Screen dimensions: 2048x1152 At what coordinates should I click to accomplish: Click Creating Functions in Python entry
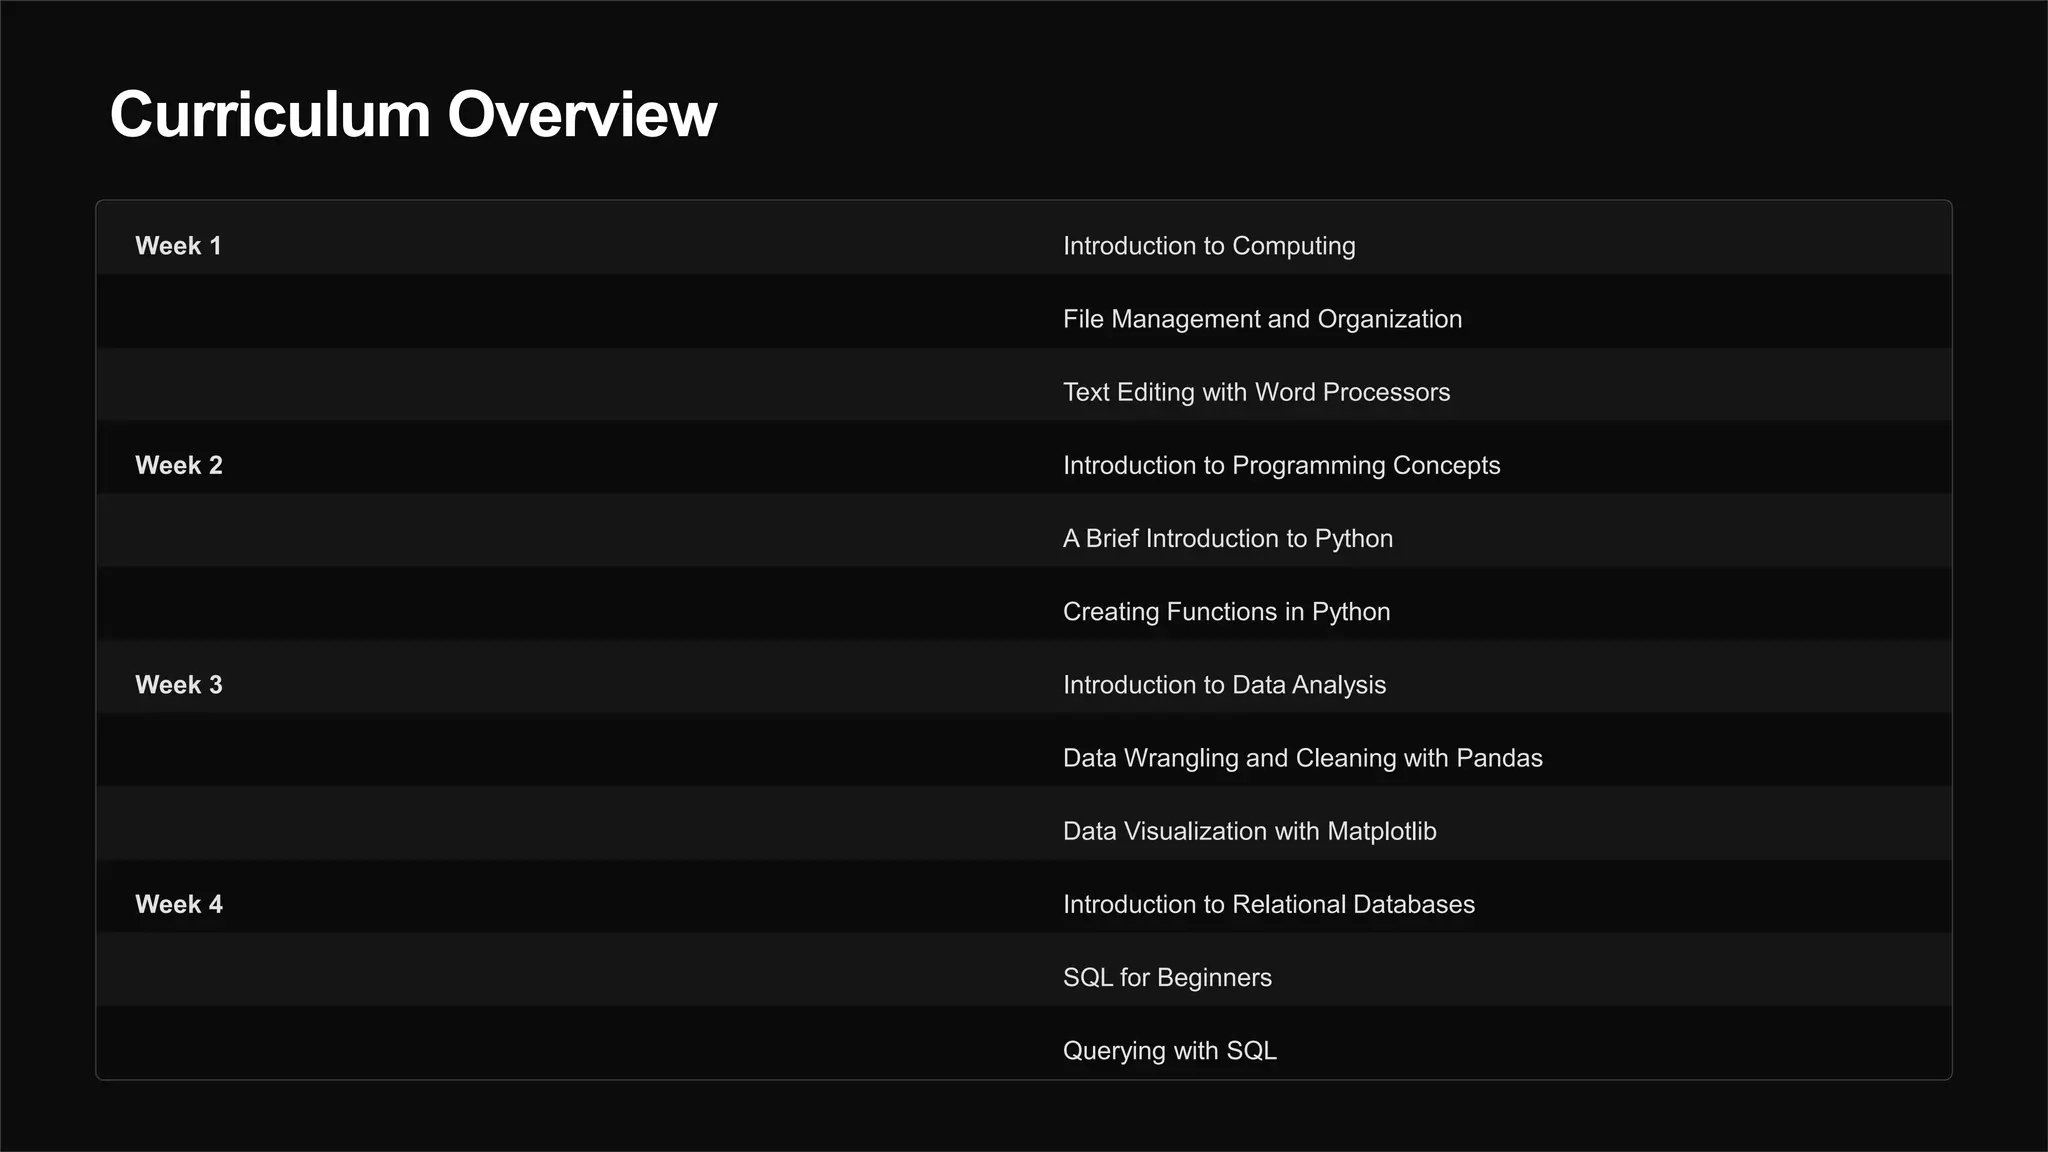pos(1225,611)
